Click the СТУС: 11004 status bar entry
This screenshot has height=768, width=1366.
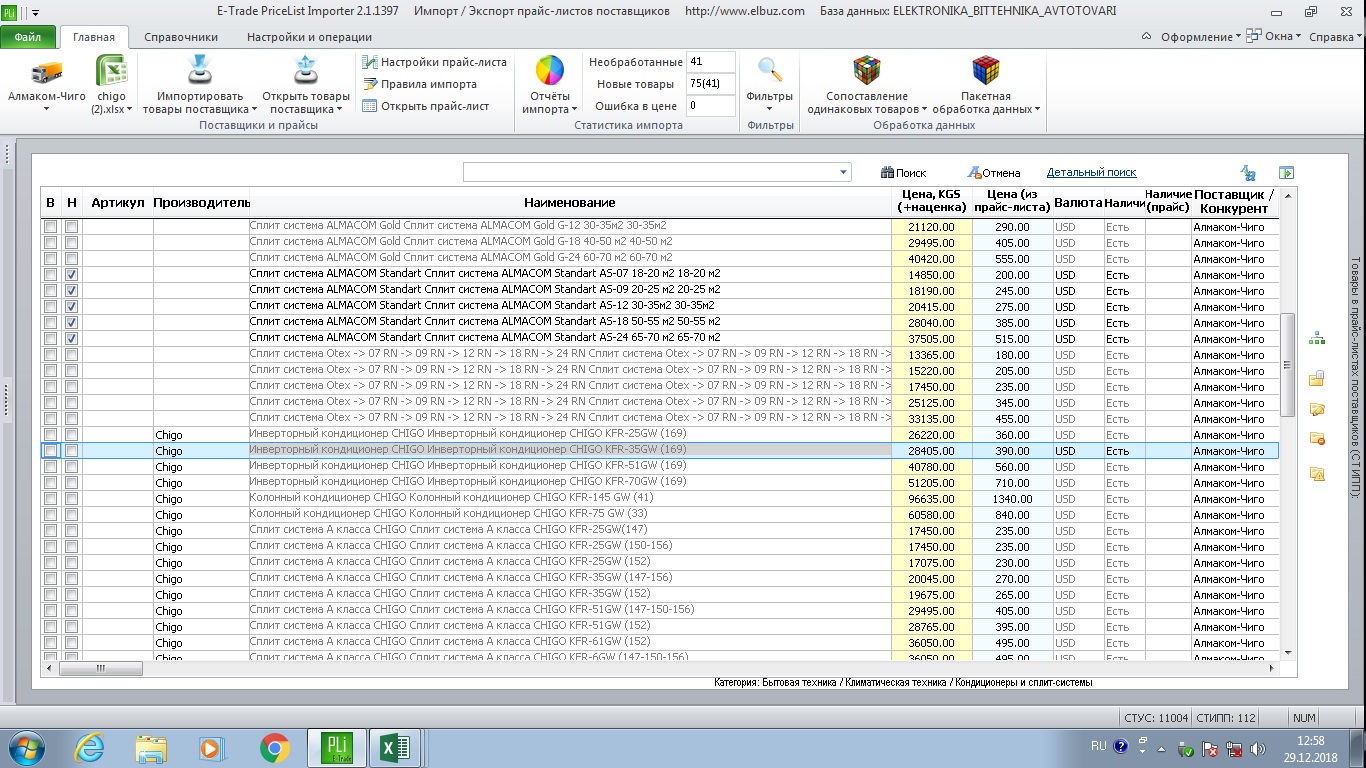(1156, 718)
